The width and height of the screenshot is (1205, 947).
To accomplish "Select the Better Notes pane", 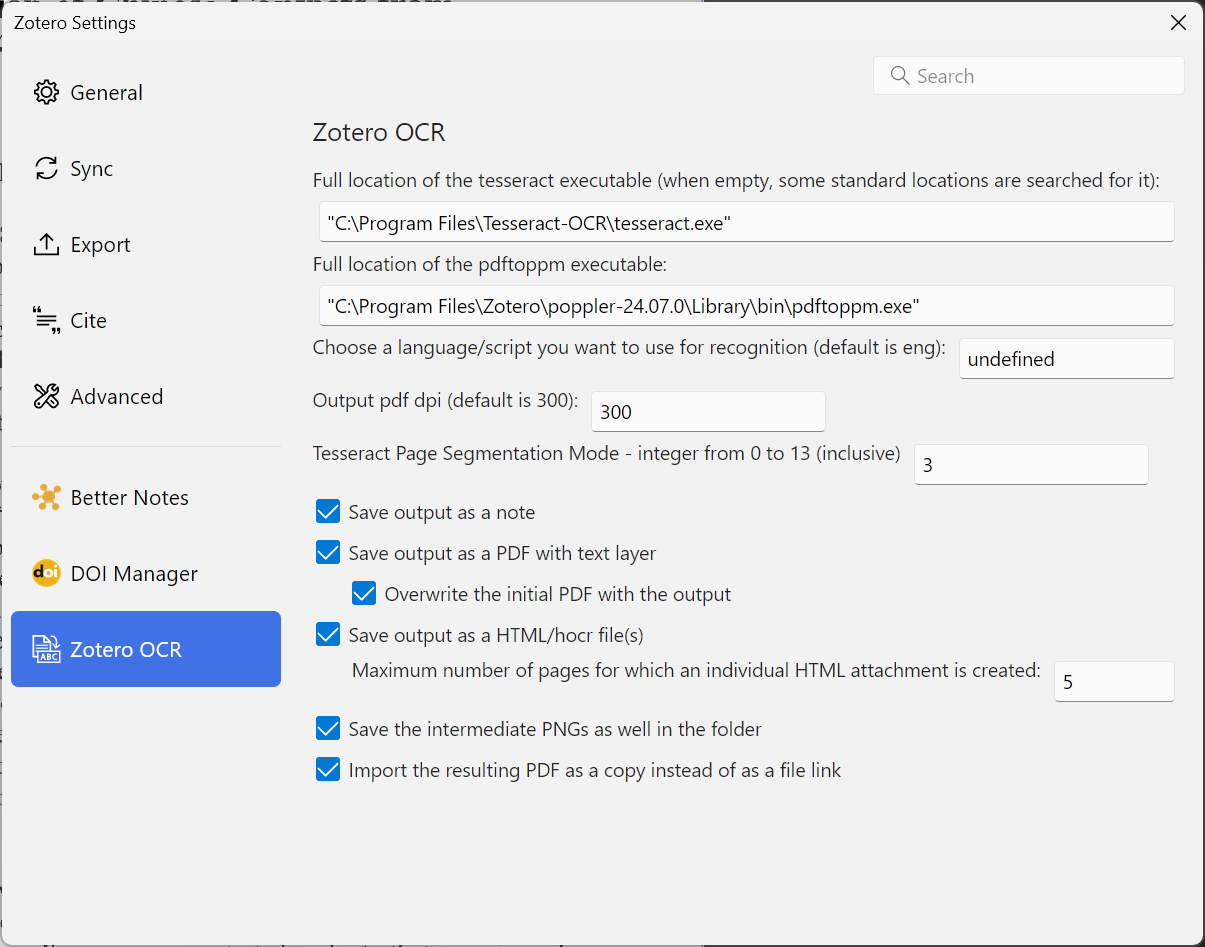I will coord(146,498).
